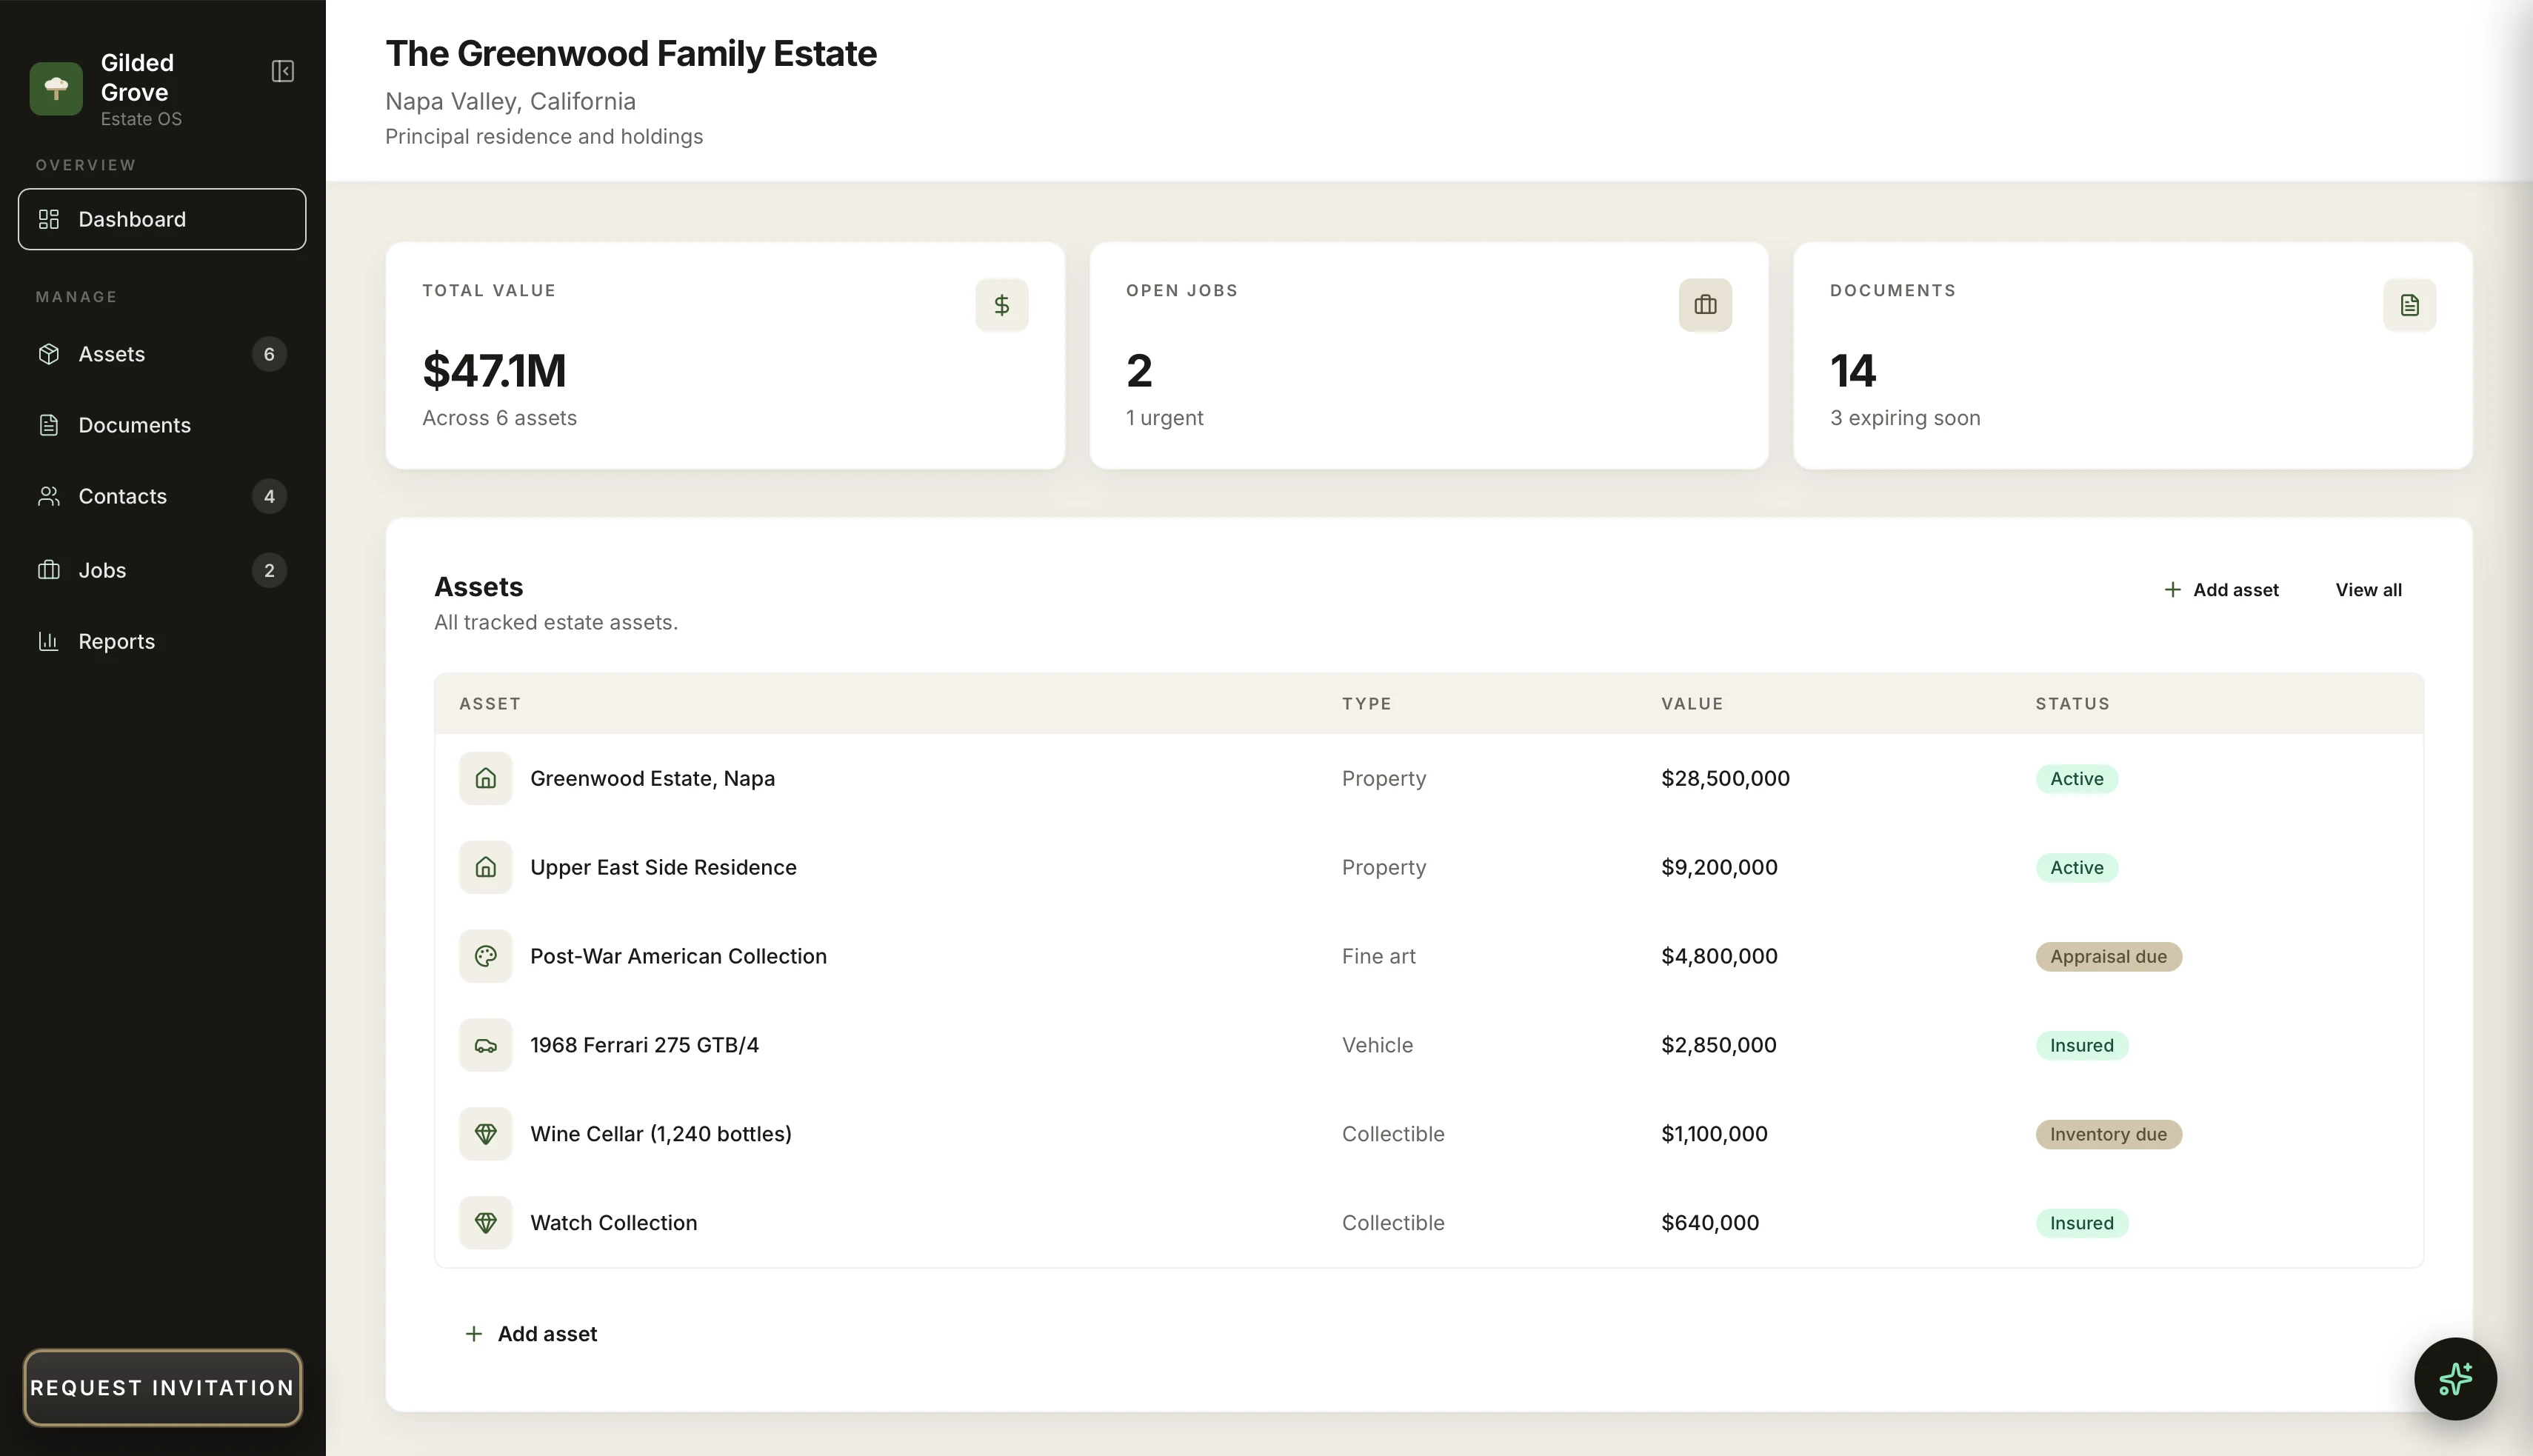This screenshot has width=2533, height=1456.
Task: Click the gem icon for Watch Collection
Action: tap(485, 1223)
